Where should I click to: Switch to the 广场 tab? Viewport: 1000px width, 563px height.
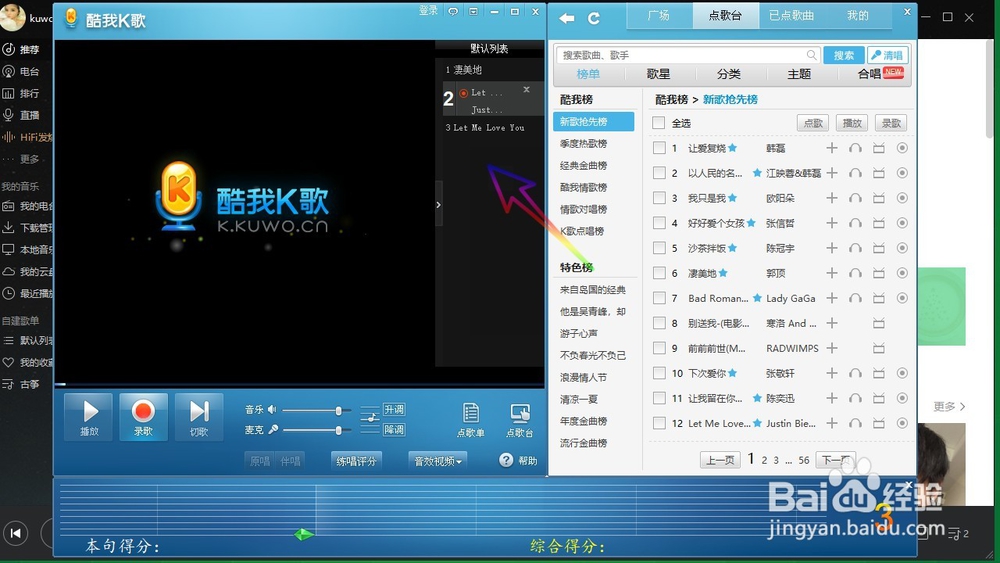[x=659, y=16]
